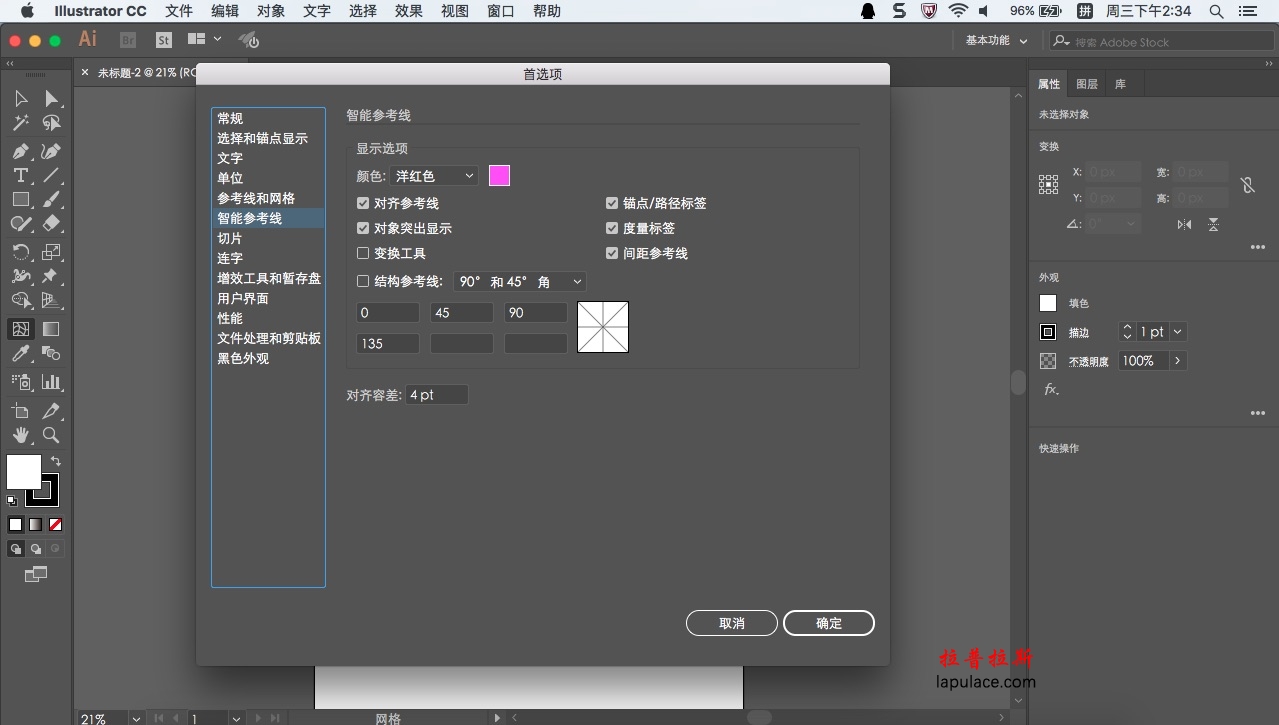Expand the 90° 和 45° 角 dropdown
Image resolution: width=1279 pixels, height=725 pixels.
pyautogui.click(x=519, y=282)
